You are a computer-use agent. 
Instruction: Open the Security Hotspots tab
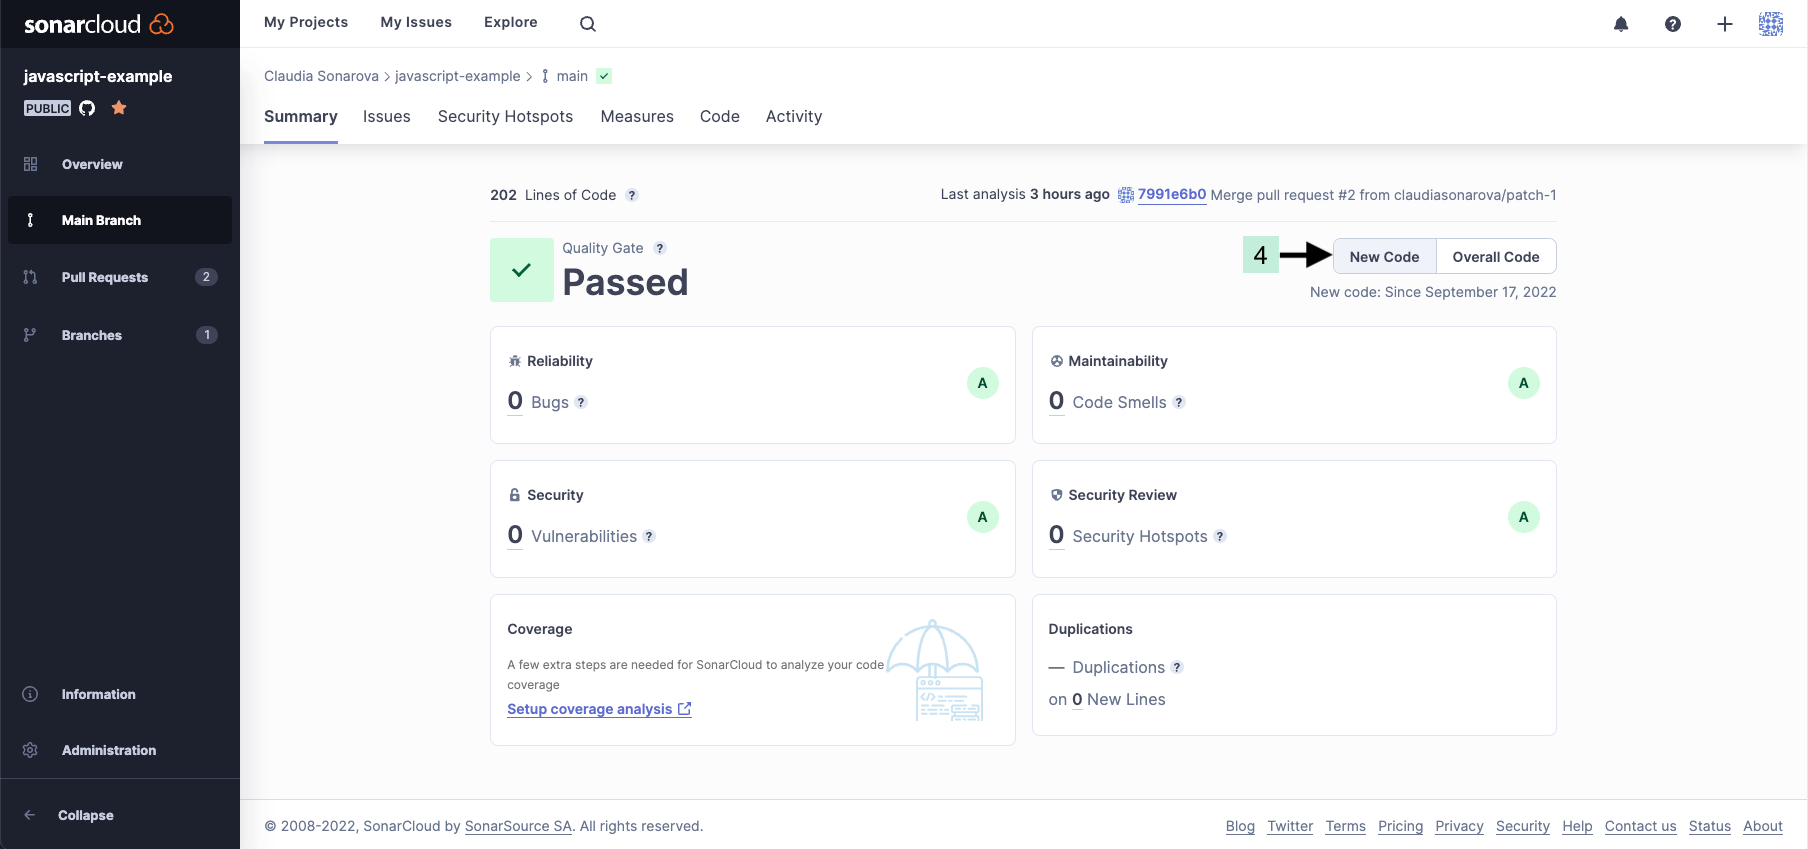(x=506, y=117)
